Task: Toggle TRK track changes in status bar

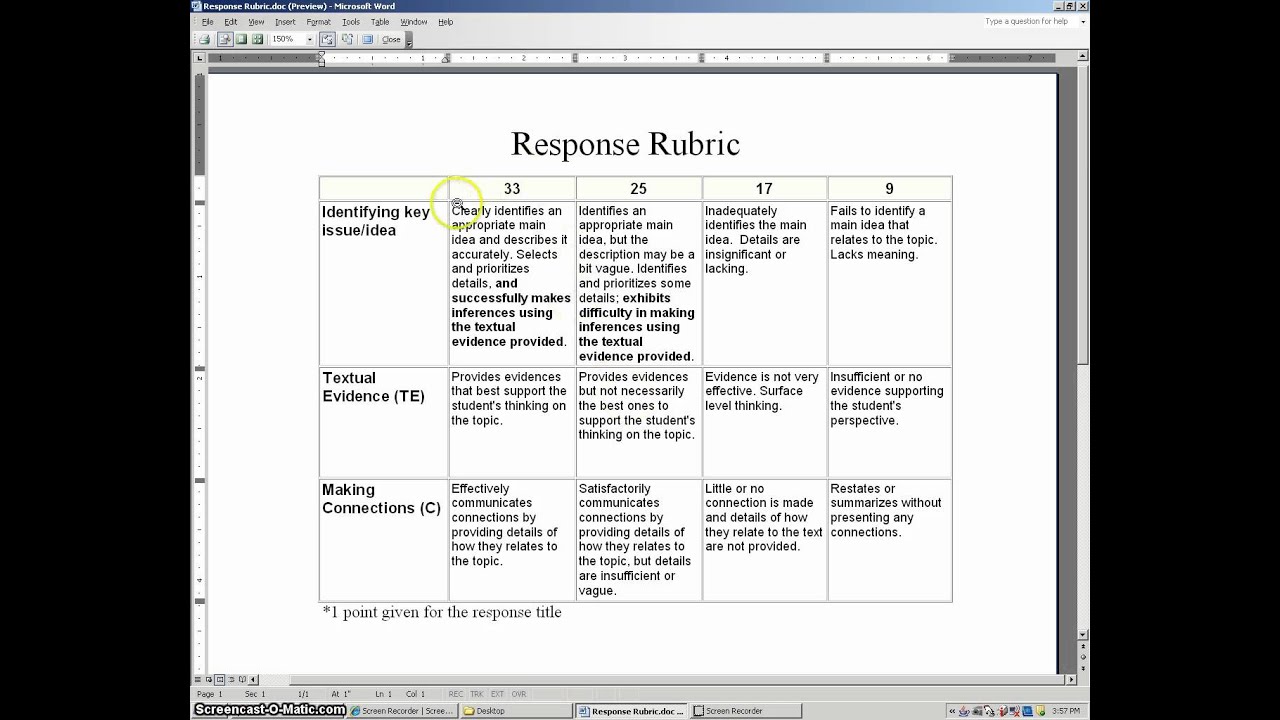Action: pyautogui.click(x=477, y=694)
